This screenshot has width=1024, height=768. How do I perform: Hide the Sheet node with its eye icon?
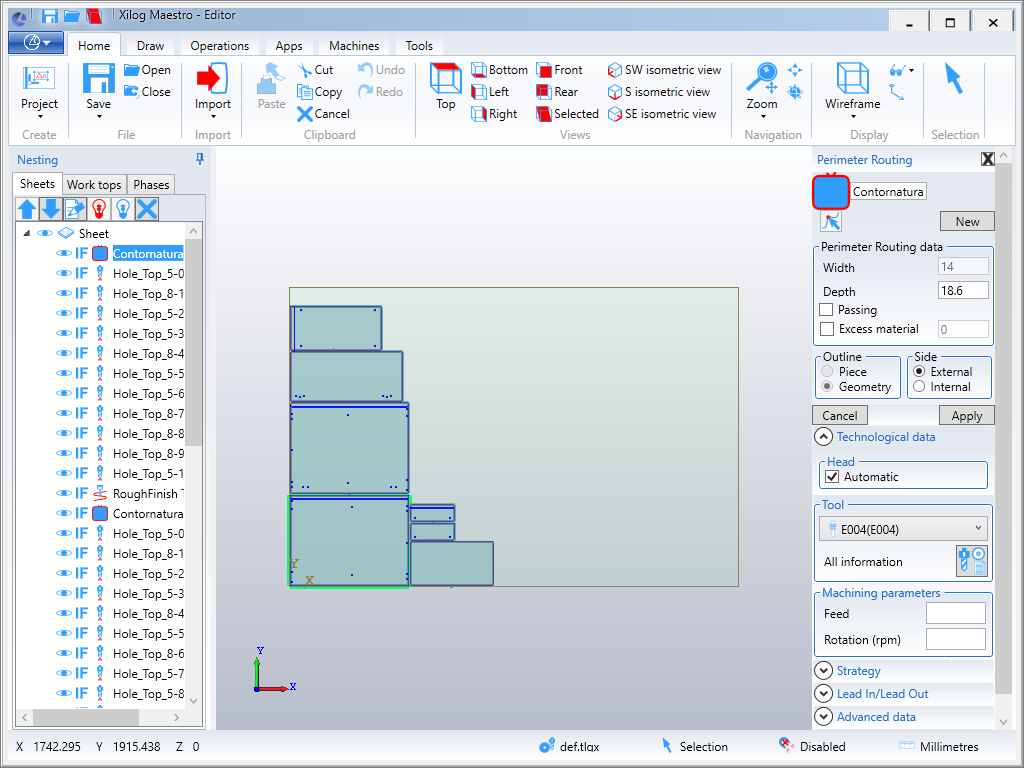pyautogui.click(x=45, y=233)
